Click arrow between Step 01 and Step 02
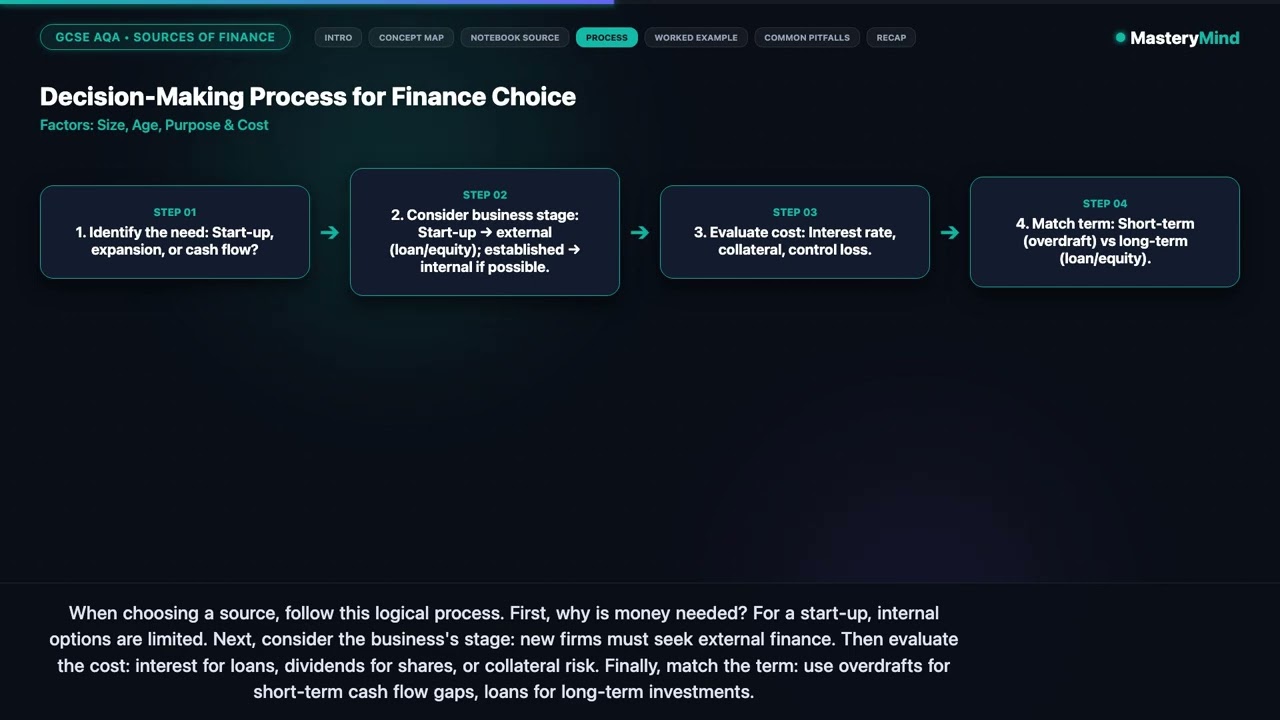Screen dimensions: 1280x720 point(330,232)
